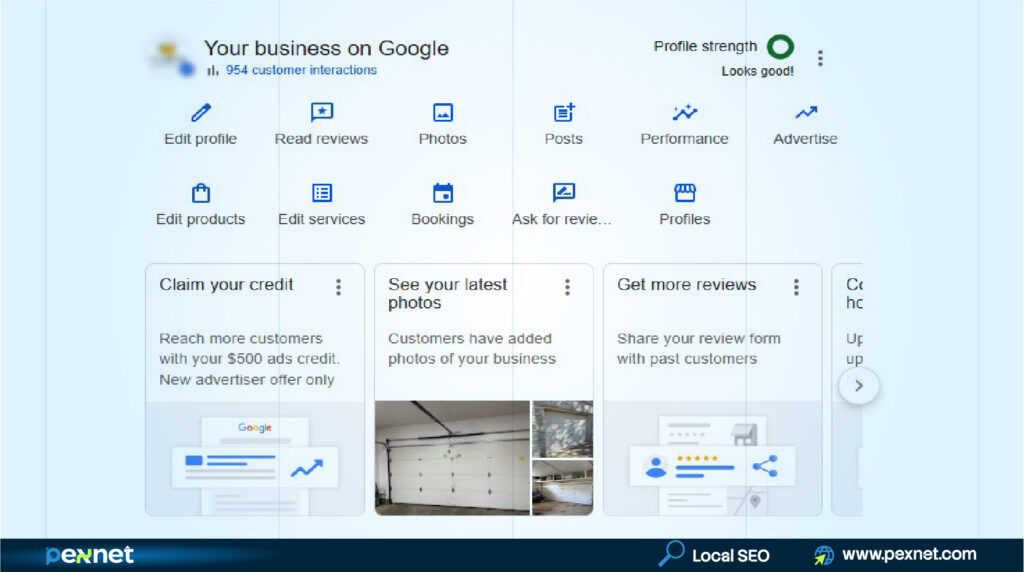Open Claim your credit card options menu
Viewport: 1024px width, 572px height.
pos(338,287)
